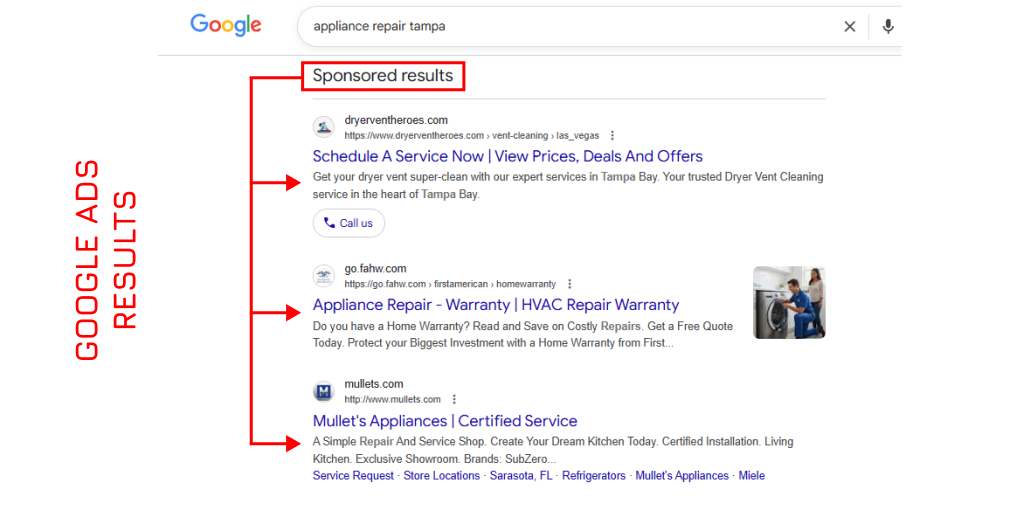Open the 'Miele' sitelink
The width and height of the screenshot is (1024, 507).
click(752, 476)
